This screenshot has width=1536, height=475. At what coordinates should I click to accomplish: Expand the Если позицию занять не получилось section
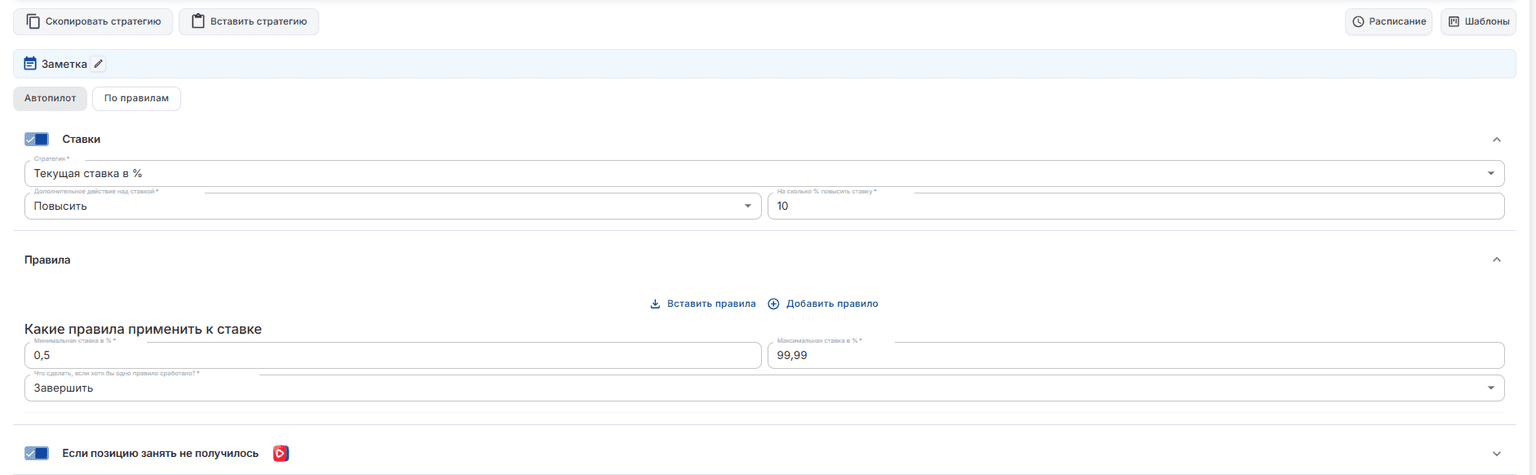[1496, 454]
